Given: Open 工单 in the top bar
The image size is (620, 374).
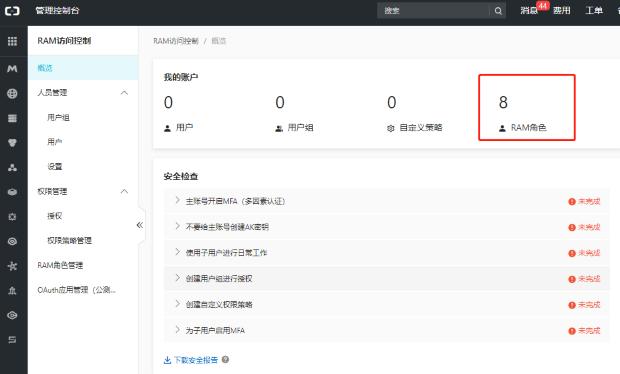Looking at the screenshot, I should (594, 11).
